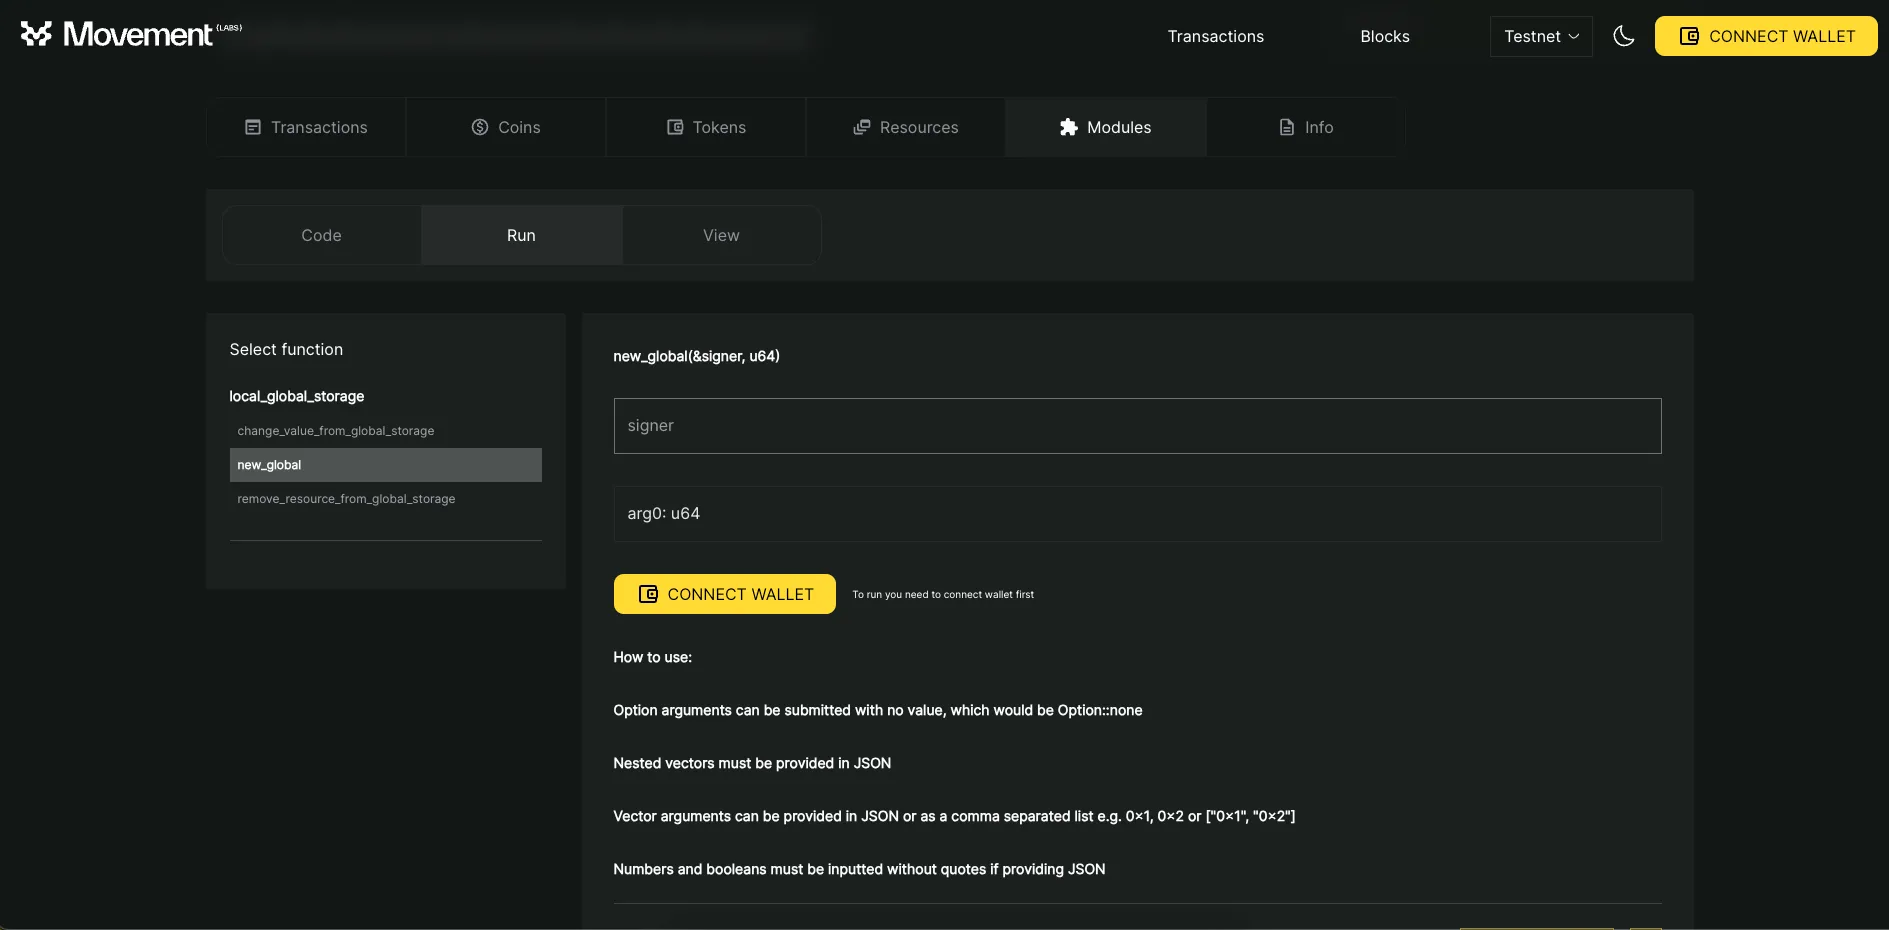Select the Run sub-tab
Image resolution: width=1889 pixels, height=930 pixels.
click(x=522, y=235)
